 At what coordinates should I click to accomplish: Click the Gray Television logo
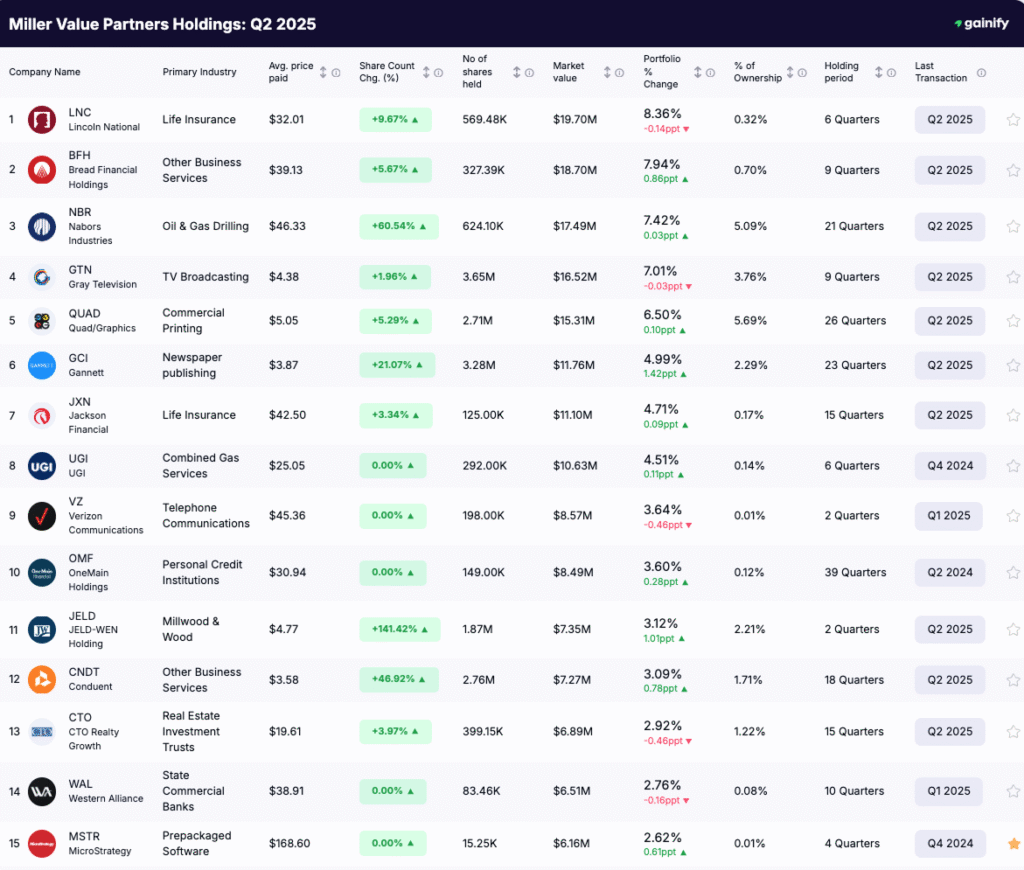pyautogui.click(x=42, y=277)
